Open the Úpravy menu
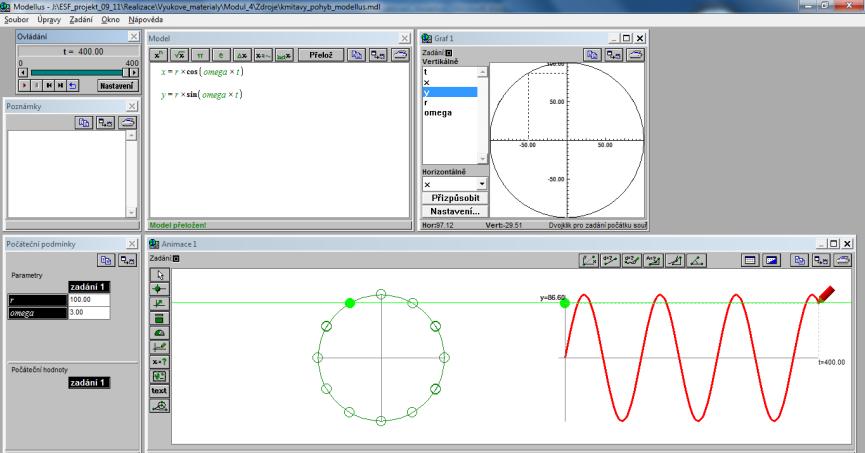865x453 pixels. 49,19
